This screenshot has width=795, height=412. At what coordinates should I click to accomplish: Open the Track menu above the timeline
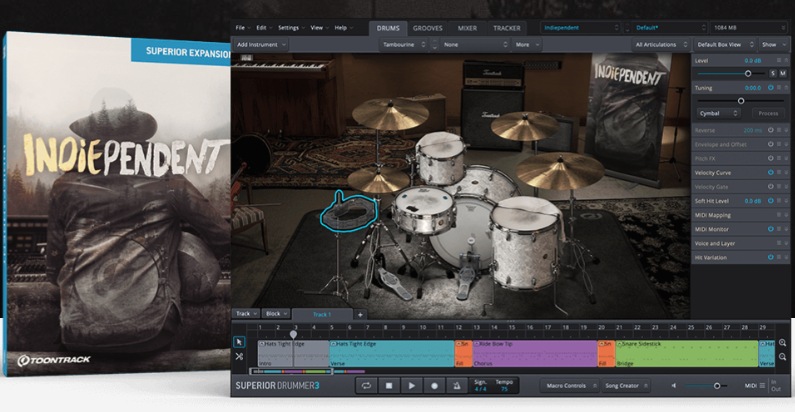tap(246, 314)
